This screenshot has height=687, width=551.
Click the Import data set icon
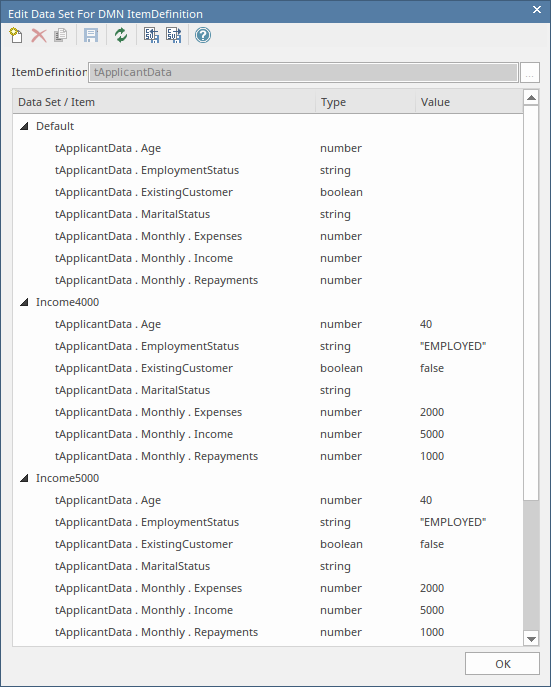coord(152,35)
